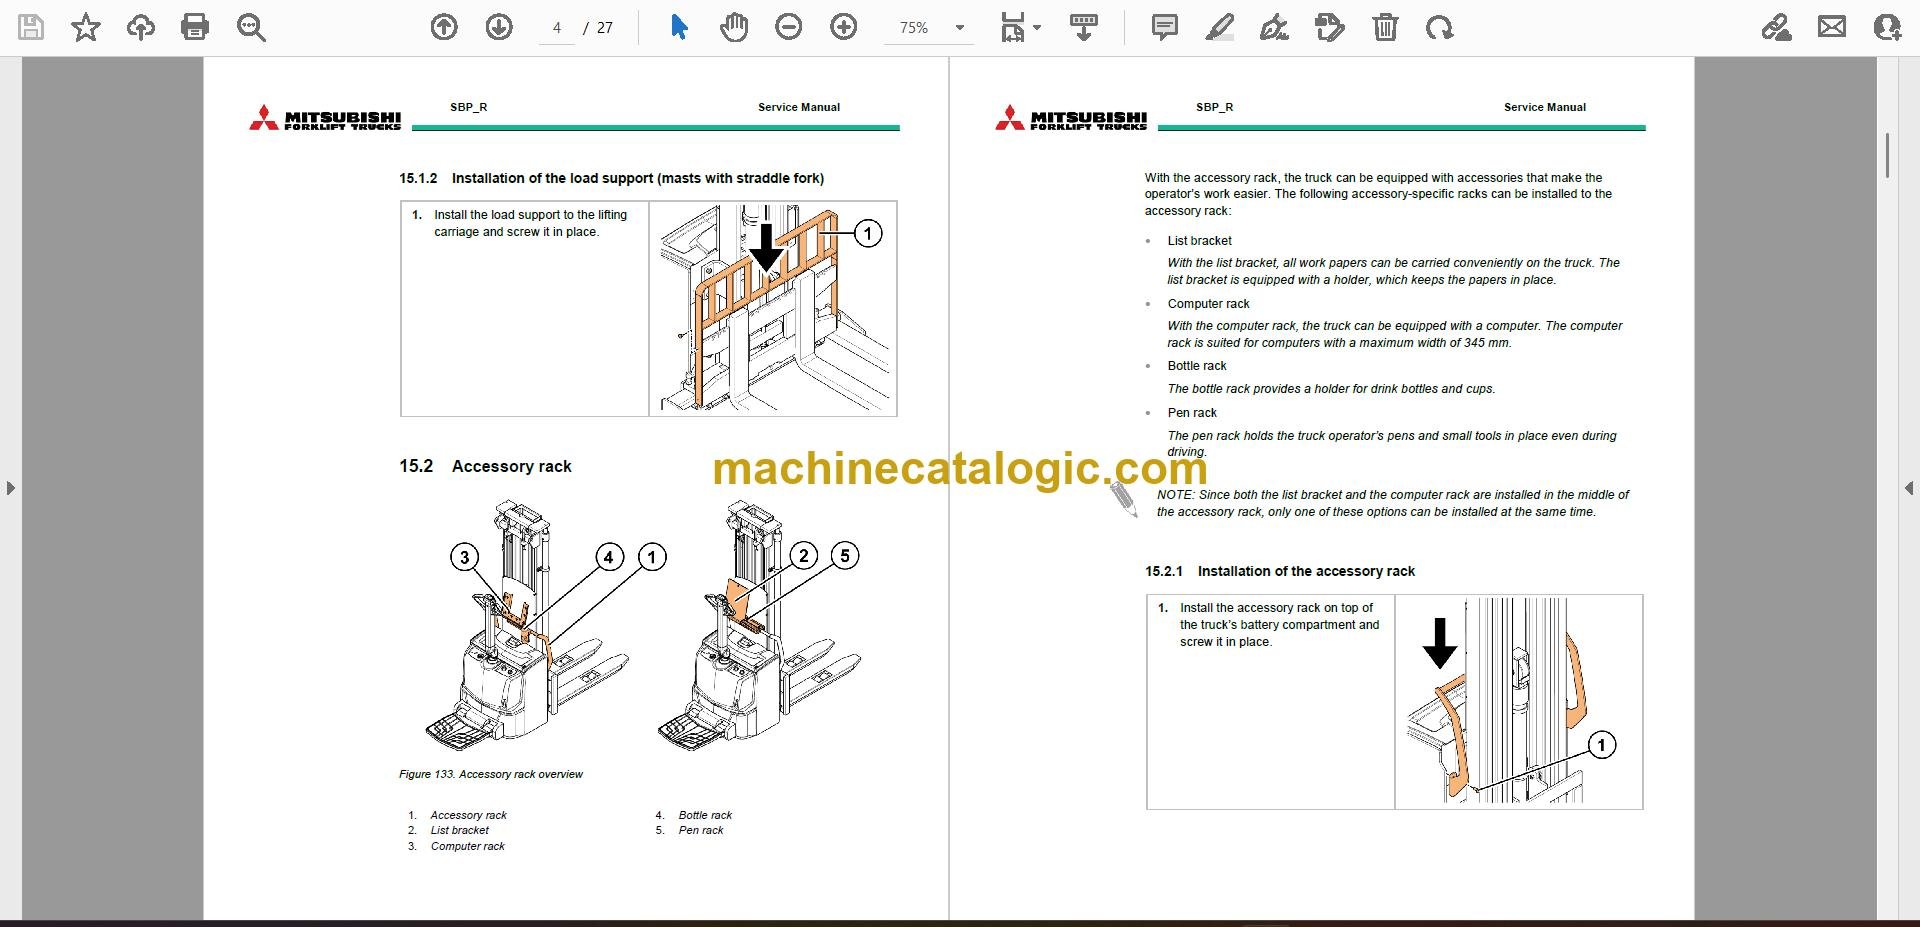Select the highlight text pen tool

pyautogui.click(x=1219, y=27)
